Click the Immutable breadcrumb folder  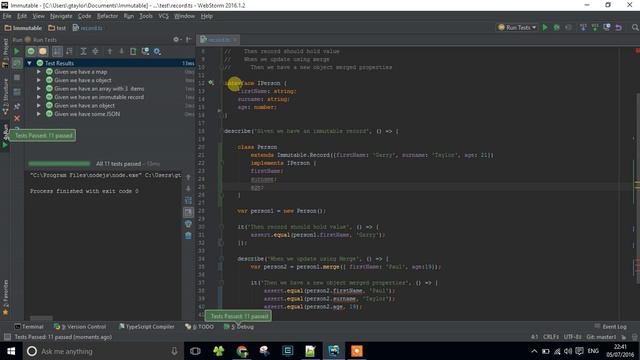click(x=23, y=28)
